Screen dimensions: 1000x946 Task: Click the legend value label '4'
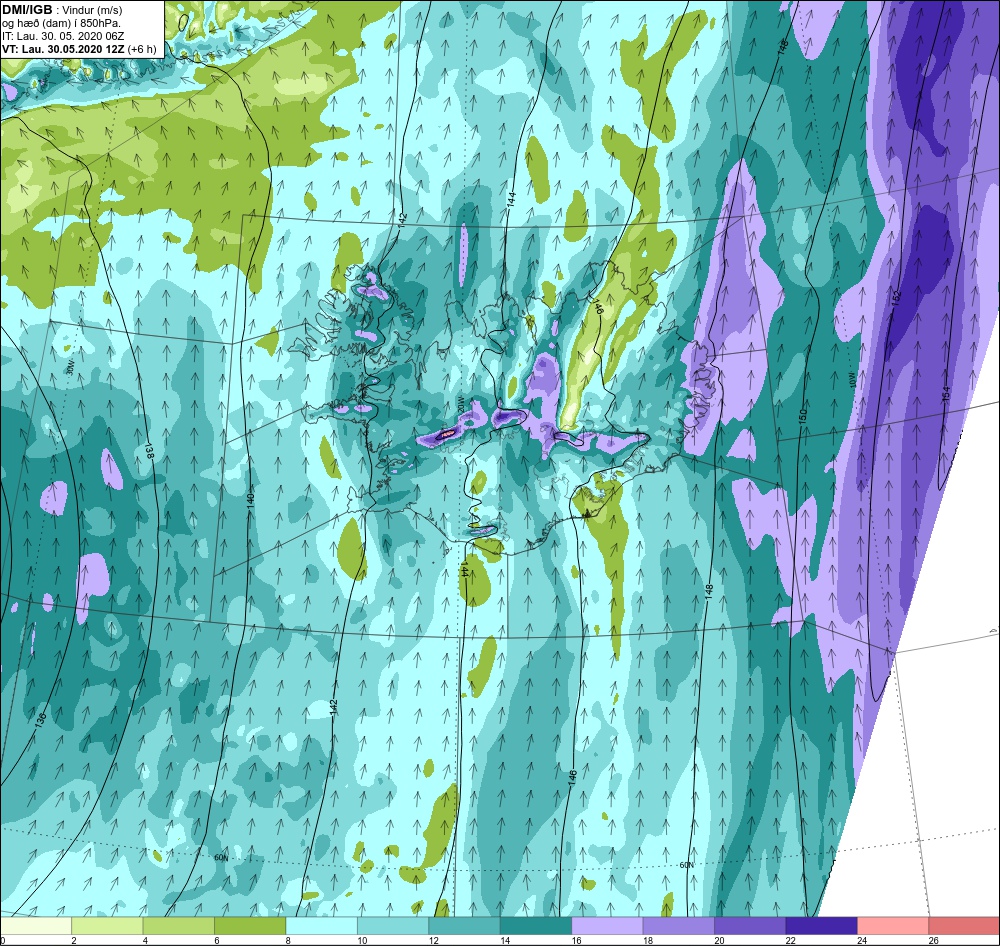tap(145, 940)
